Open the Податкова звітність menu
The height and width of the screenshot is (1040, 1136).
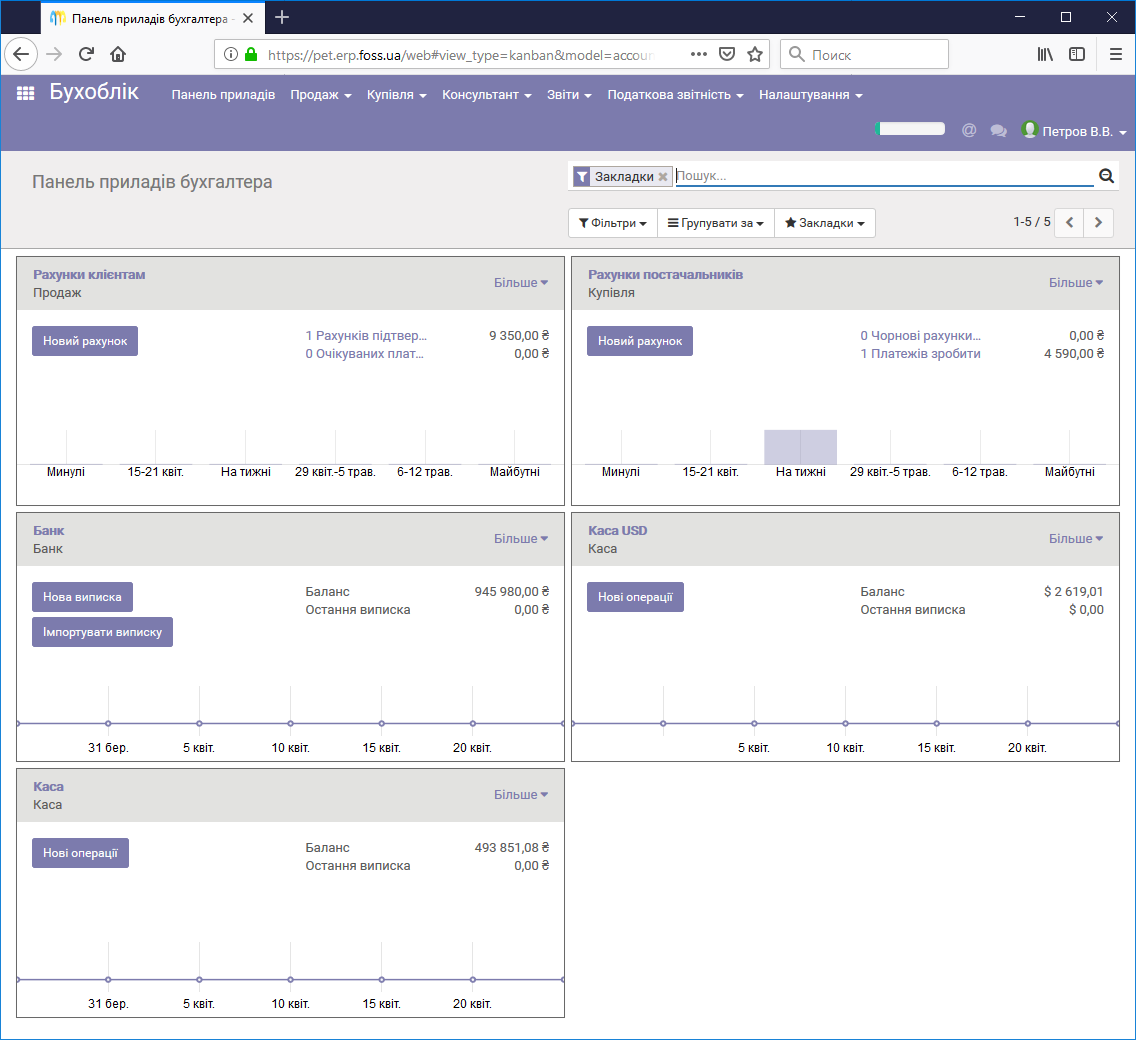tap(675, 95)
